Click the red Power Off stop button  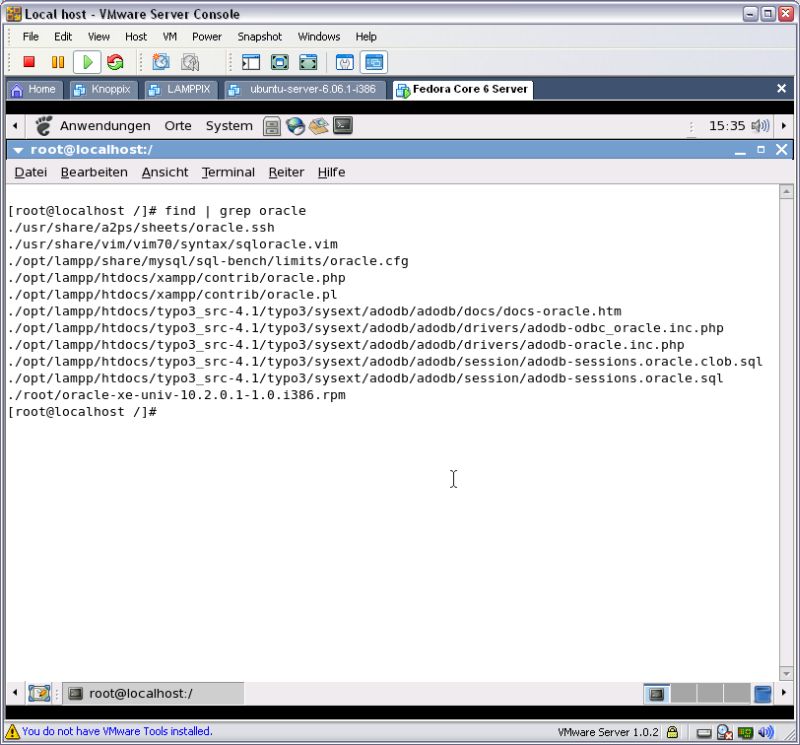pyautogui.click(x=29, y=62)
